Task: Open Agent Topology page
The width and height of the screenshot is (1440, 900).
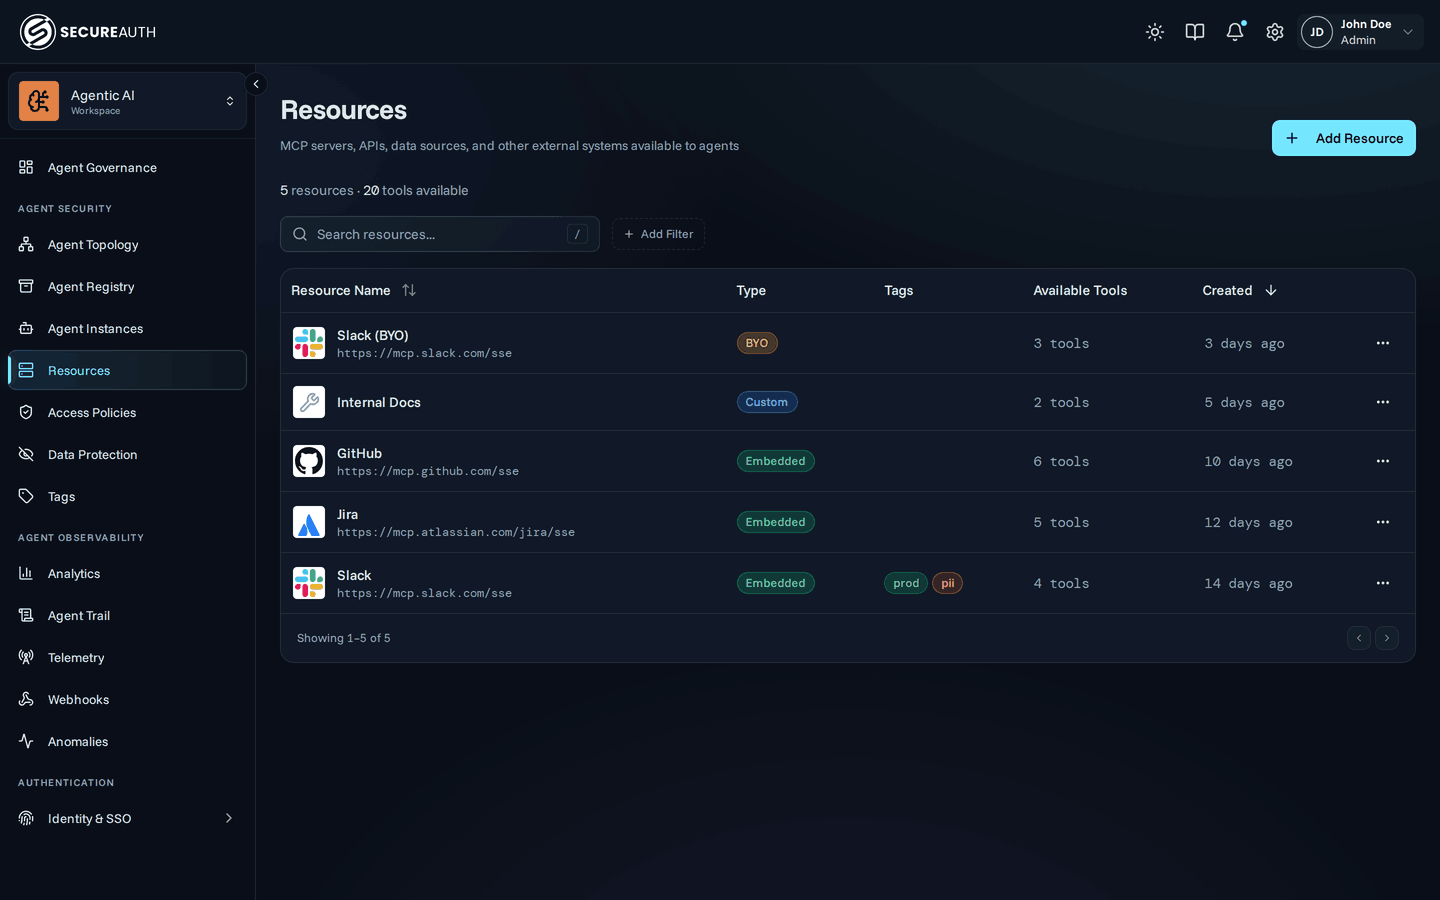Action: pos(127,244)
